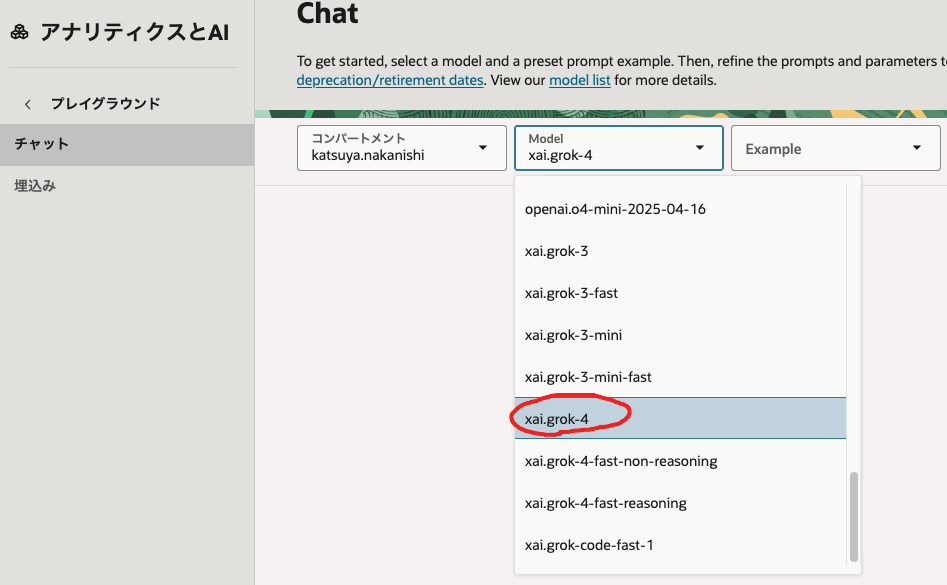Go back using the プレイグラウンド chevron
The width and height of the screenshot is (947, 585).
click(28, 104)
